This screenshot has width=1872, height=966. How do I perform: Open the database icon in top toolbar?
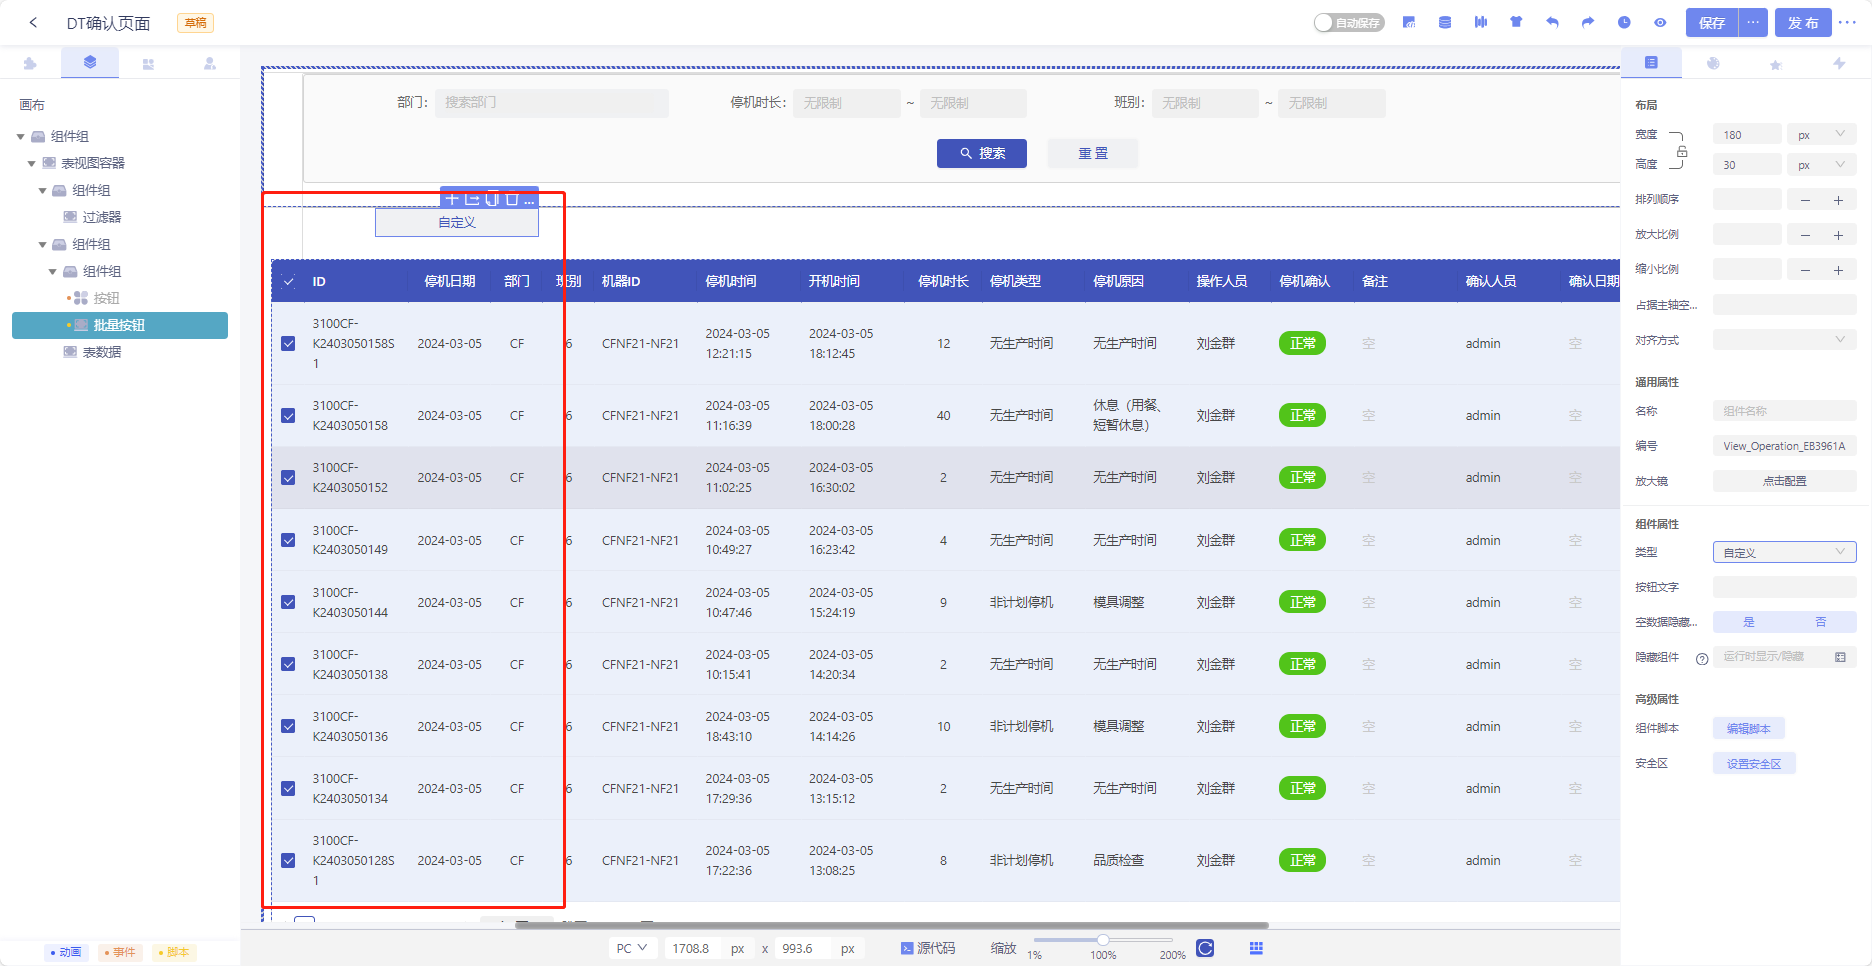point(1445,22)
